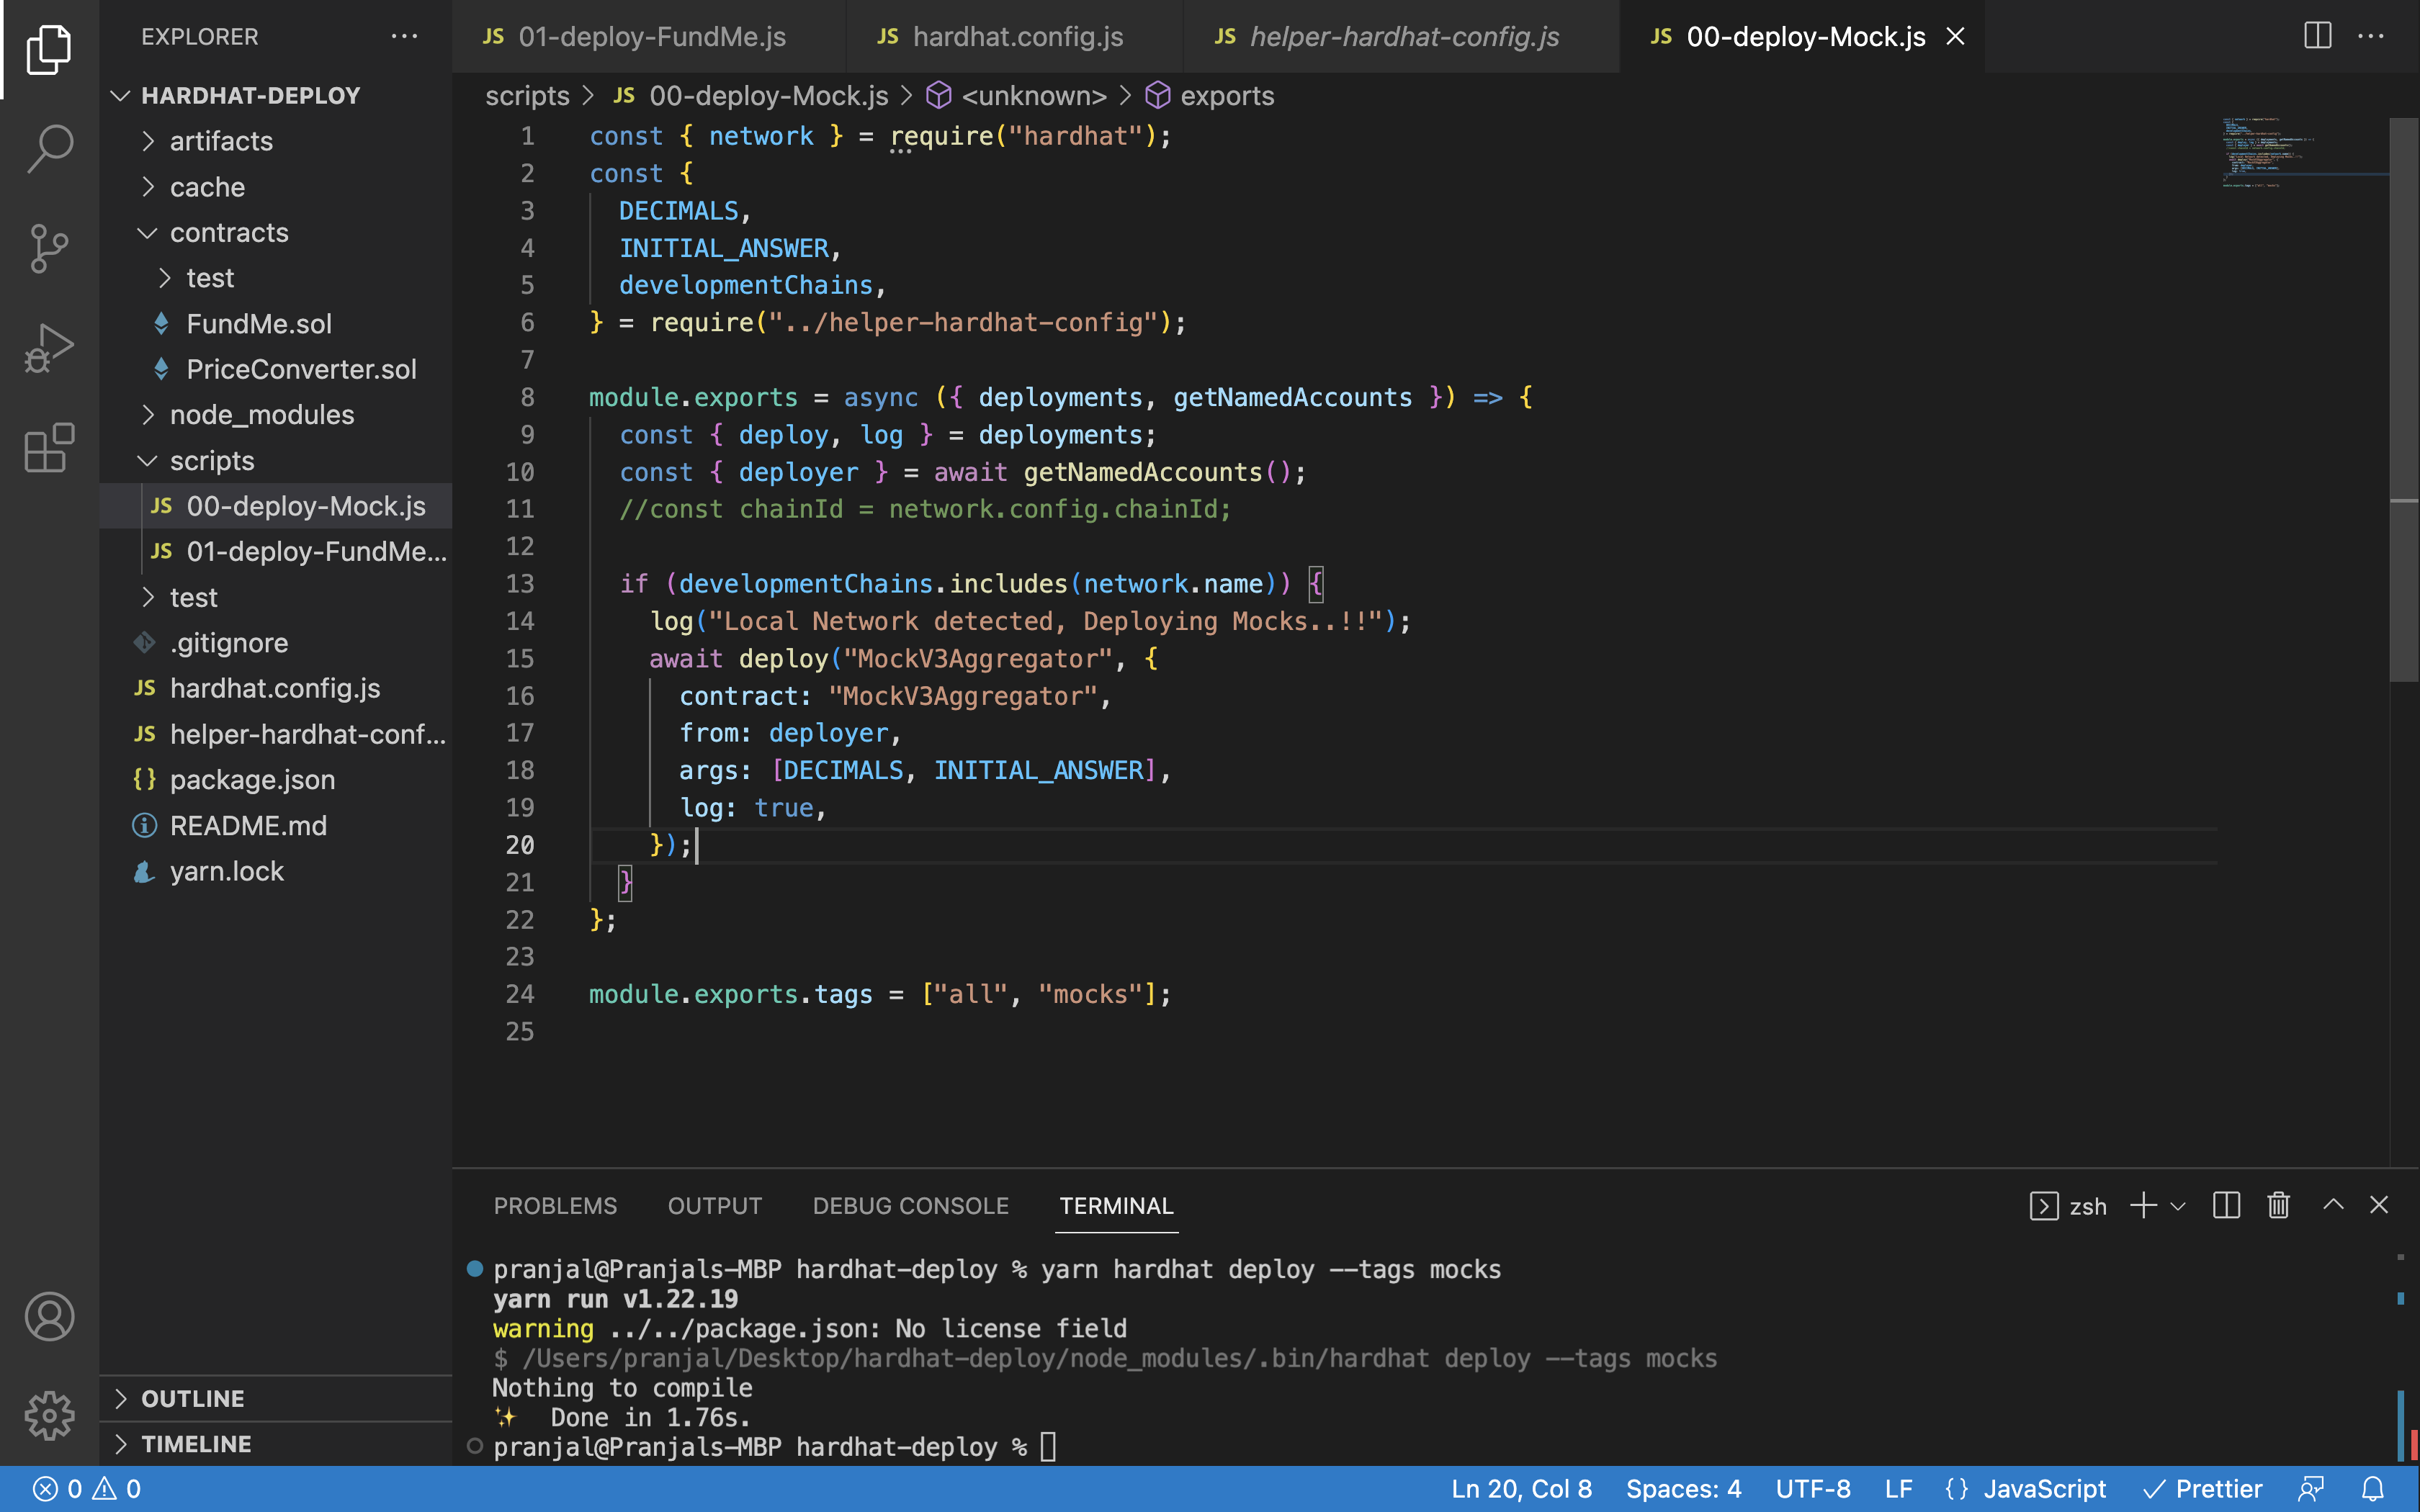Open hardhat.config.js in explorer tree
This screenshot has width=2420, height=1512.
click(x=276, y=688)
